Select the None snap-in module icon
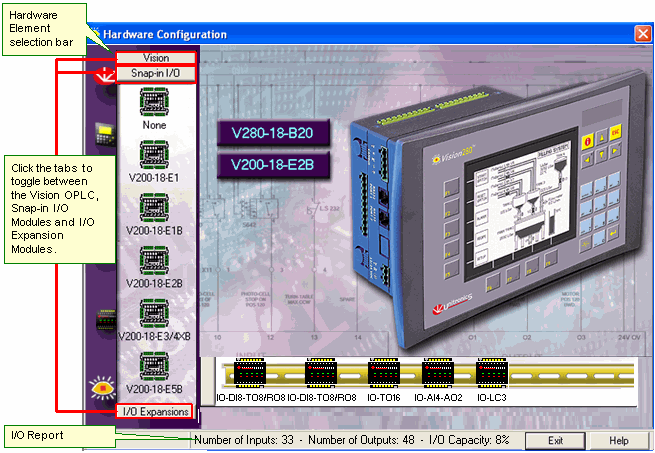The image size is (655, 453). [x=154, y=102]
